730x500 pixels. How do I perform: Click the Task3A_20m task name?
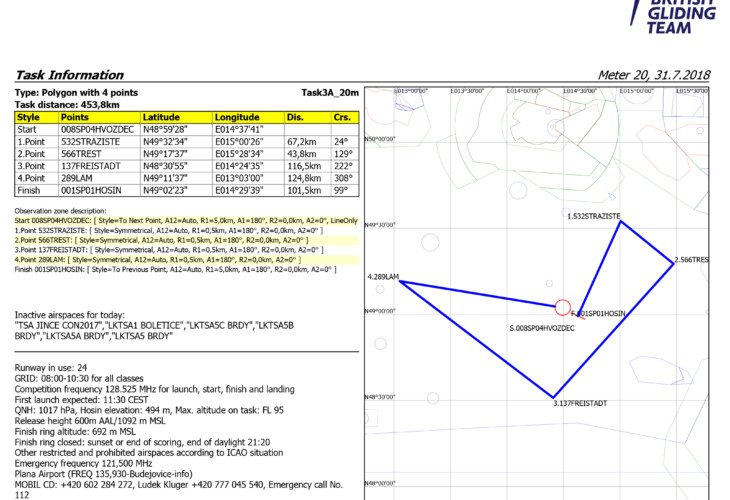coord(329,91)
